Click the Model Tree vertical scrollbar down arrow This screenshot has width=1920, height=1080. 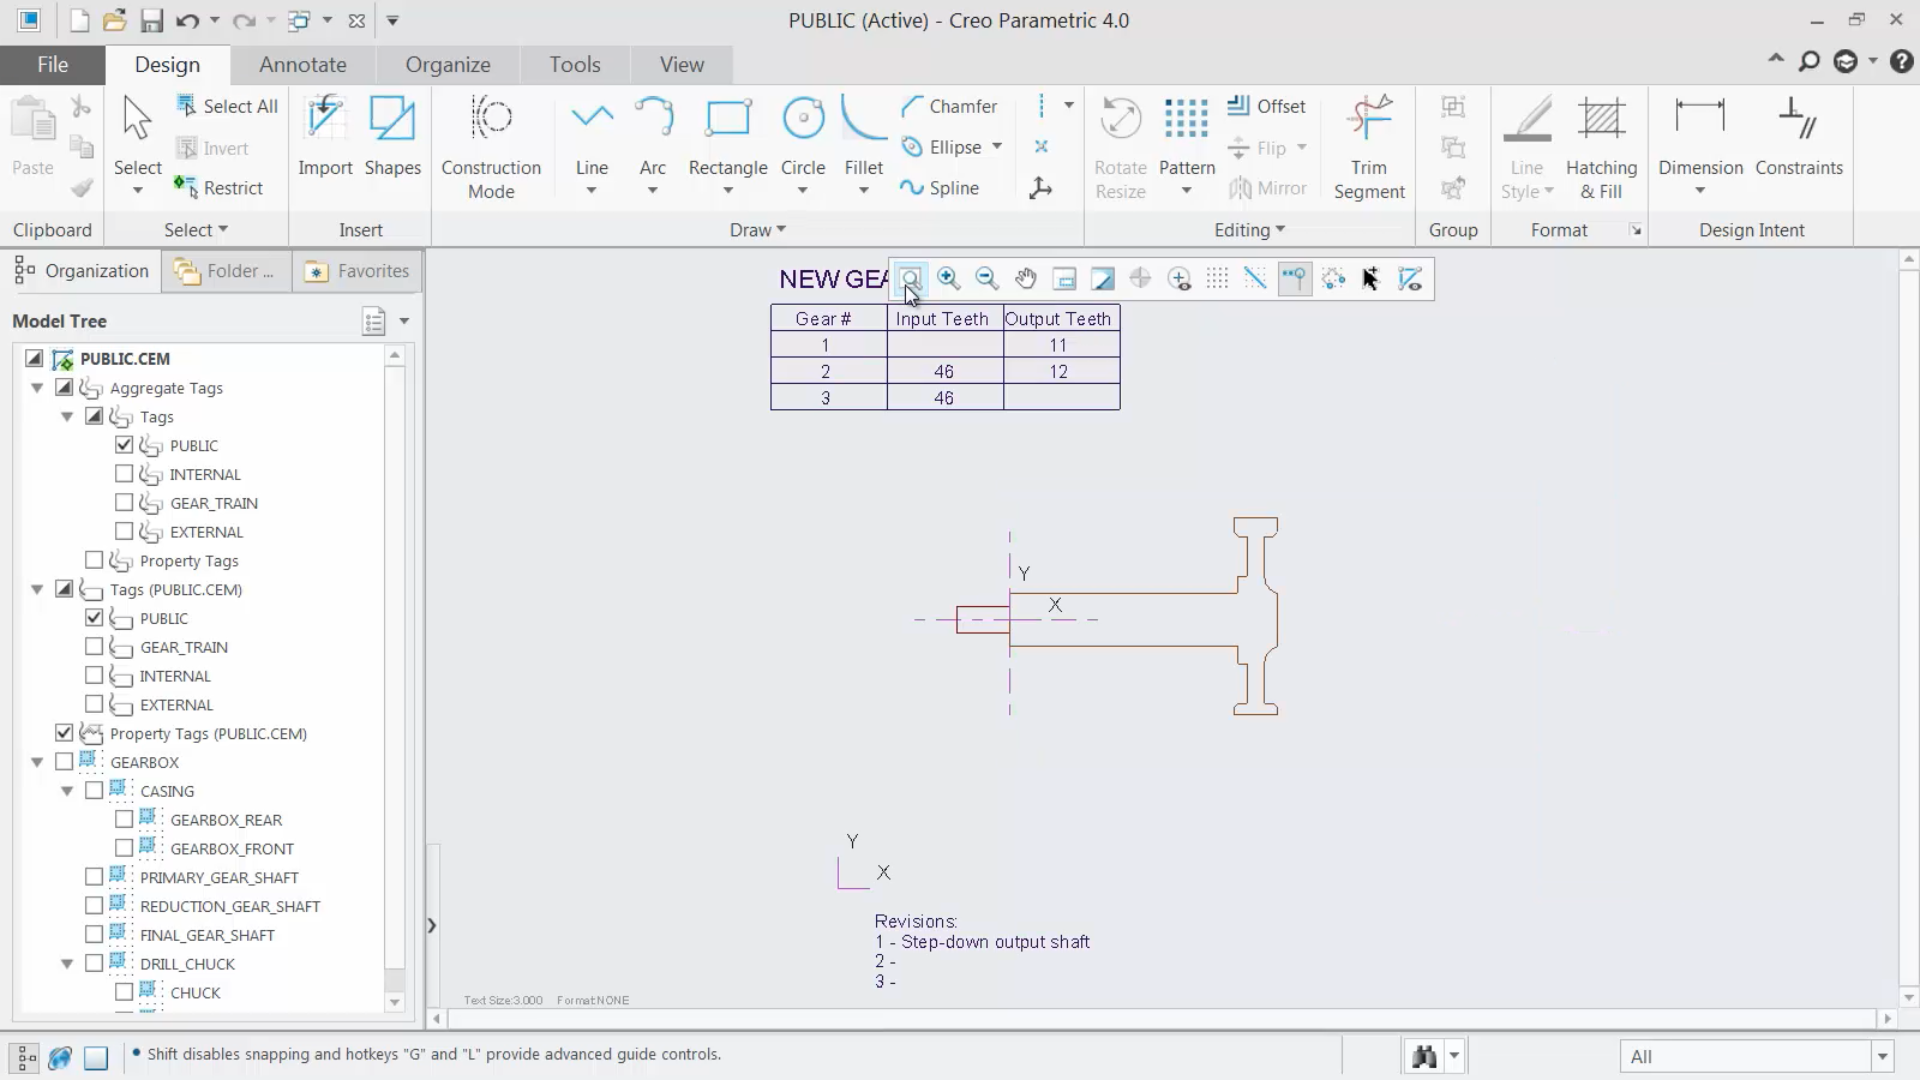pos(394,1002)
